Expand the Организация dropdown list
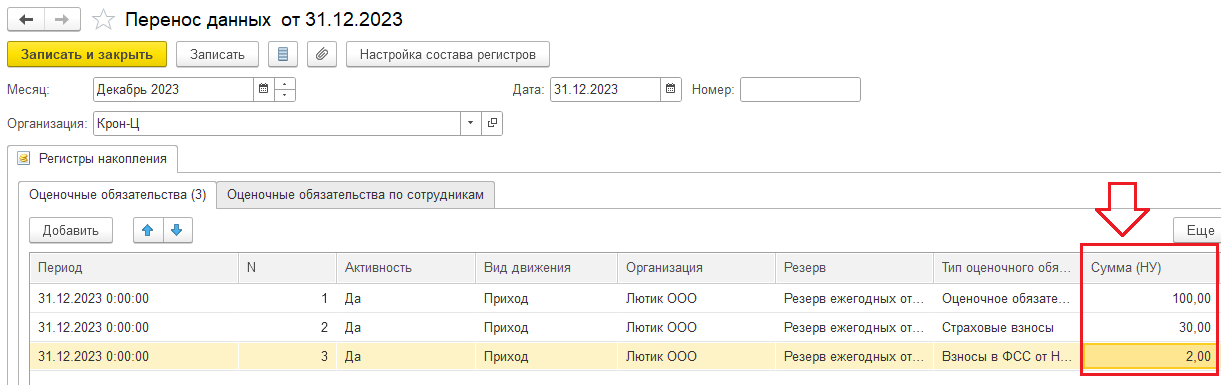This screenshot has width=1221, height=385. [471, 124]
